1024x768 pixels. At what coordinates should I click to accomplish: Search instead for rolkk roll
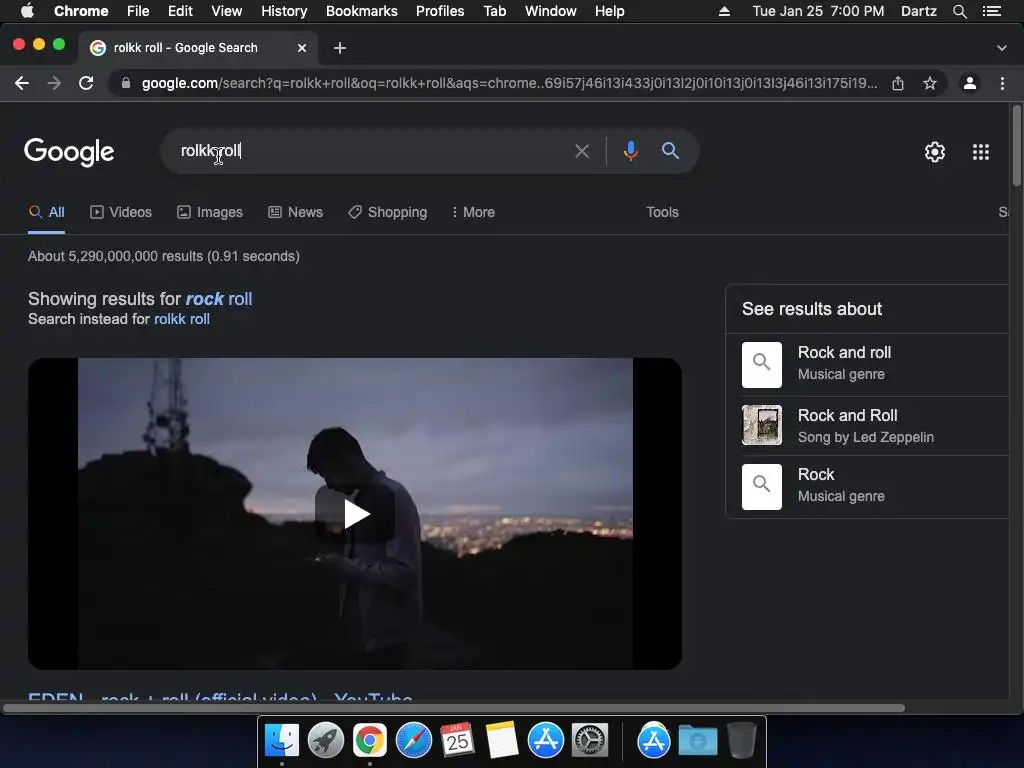(x=182, y=319)
